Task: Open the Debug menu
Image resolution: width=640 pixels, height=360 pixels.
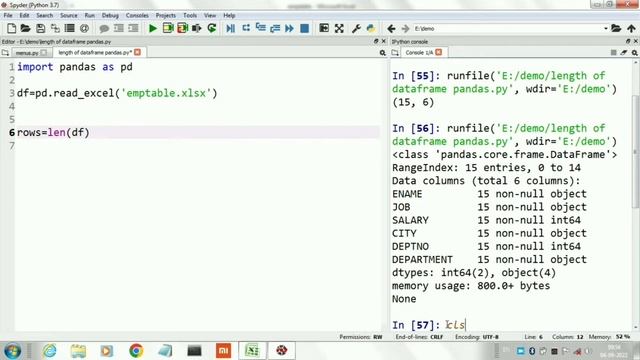Action: point(110,15)
